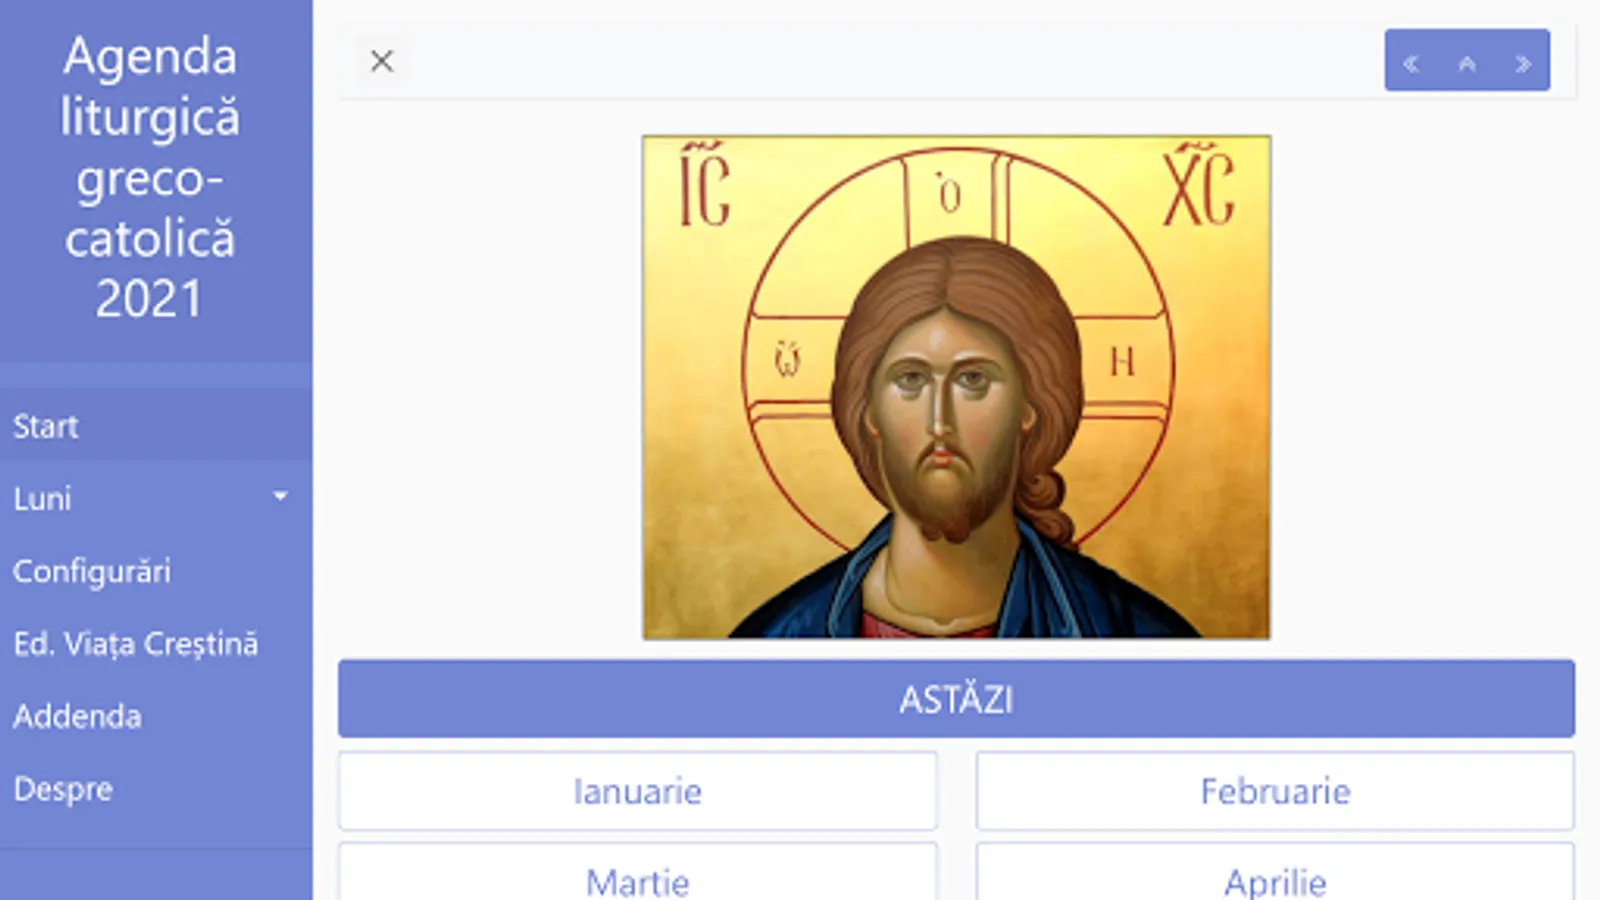This screenshot has height=900, width=1600.
Task: Open the Ianuarie month button
Action: pos(637,791)
